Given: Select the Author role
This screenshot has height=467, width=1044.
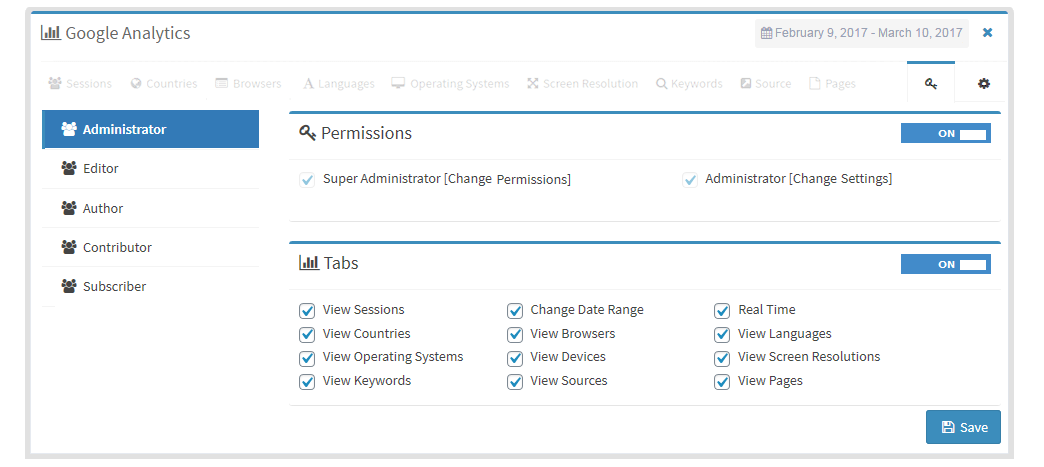Looking at the screenshot, I should (x=150, y=209).
